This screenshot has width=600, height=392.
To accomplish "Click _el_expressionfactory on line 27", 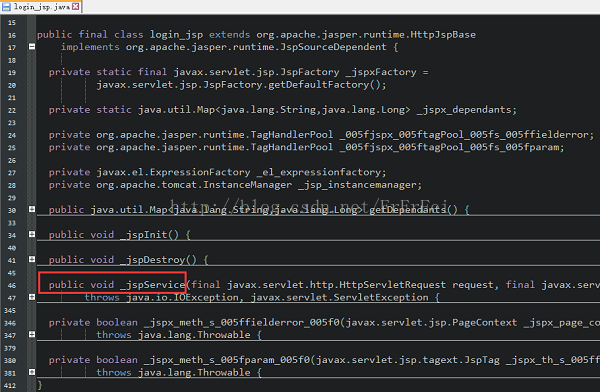I will 318,172.
